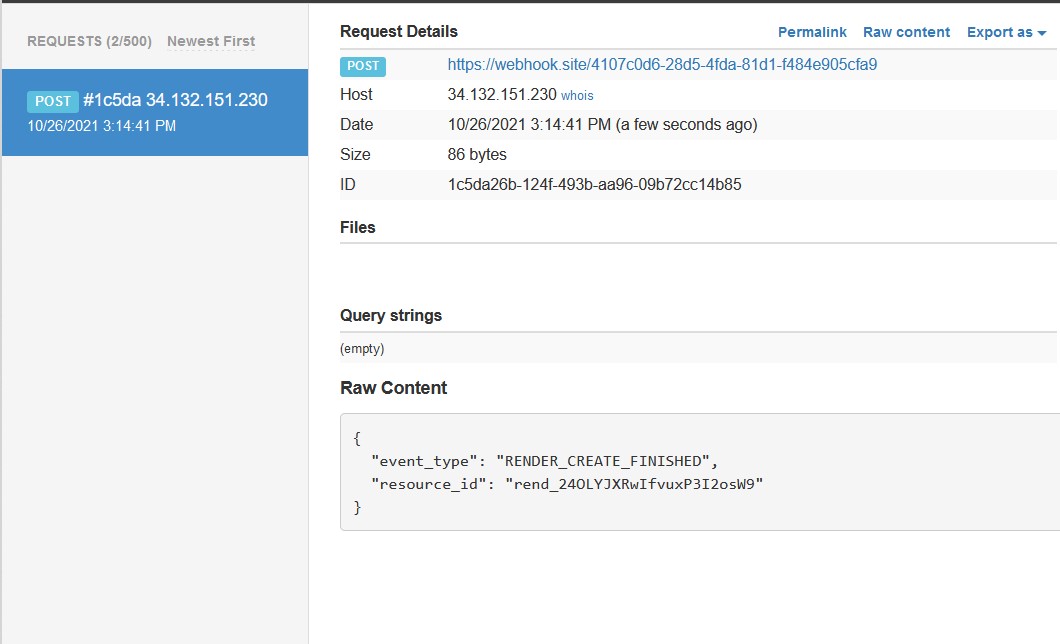Click the POST method badge in Request Details
1060x644 pixels.
pos(363,66)
